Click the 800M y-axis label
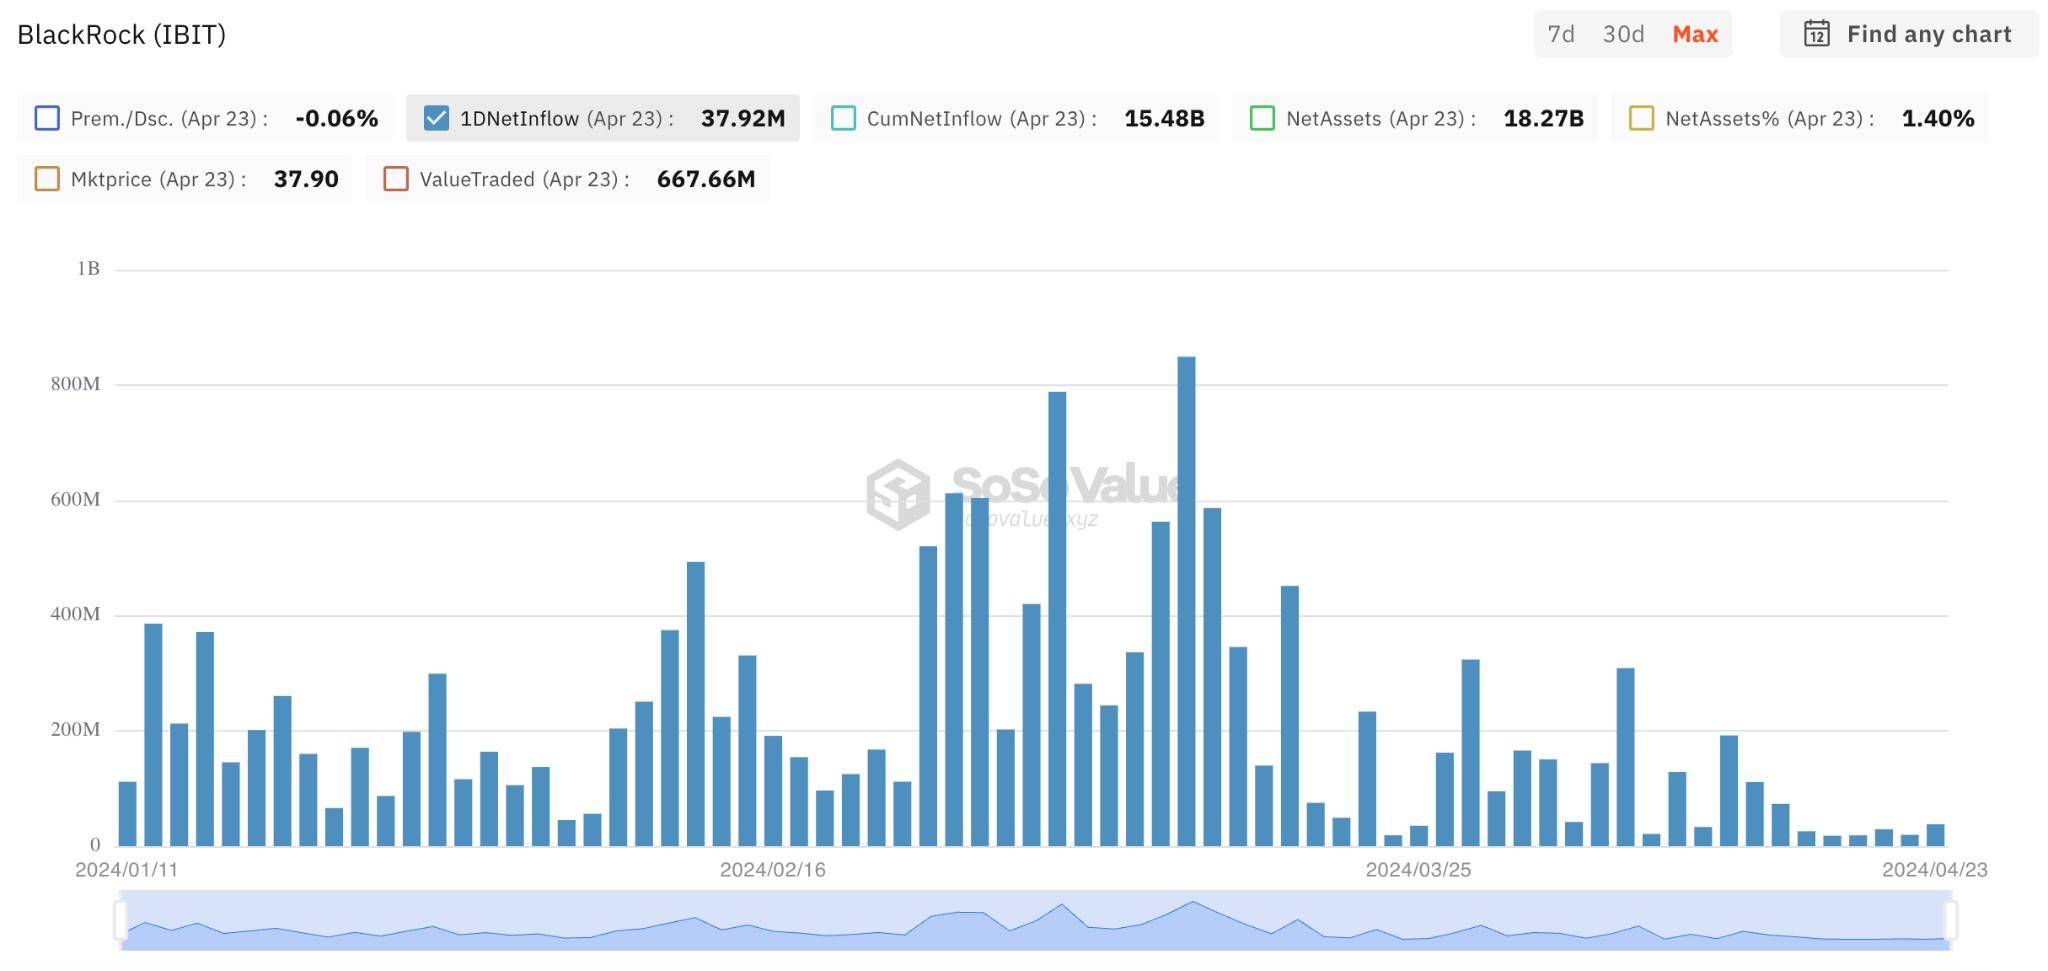This screenshot has width=2048, height=971. 75,384
